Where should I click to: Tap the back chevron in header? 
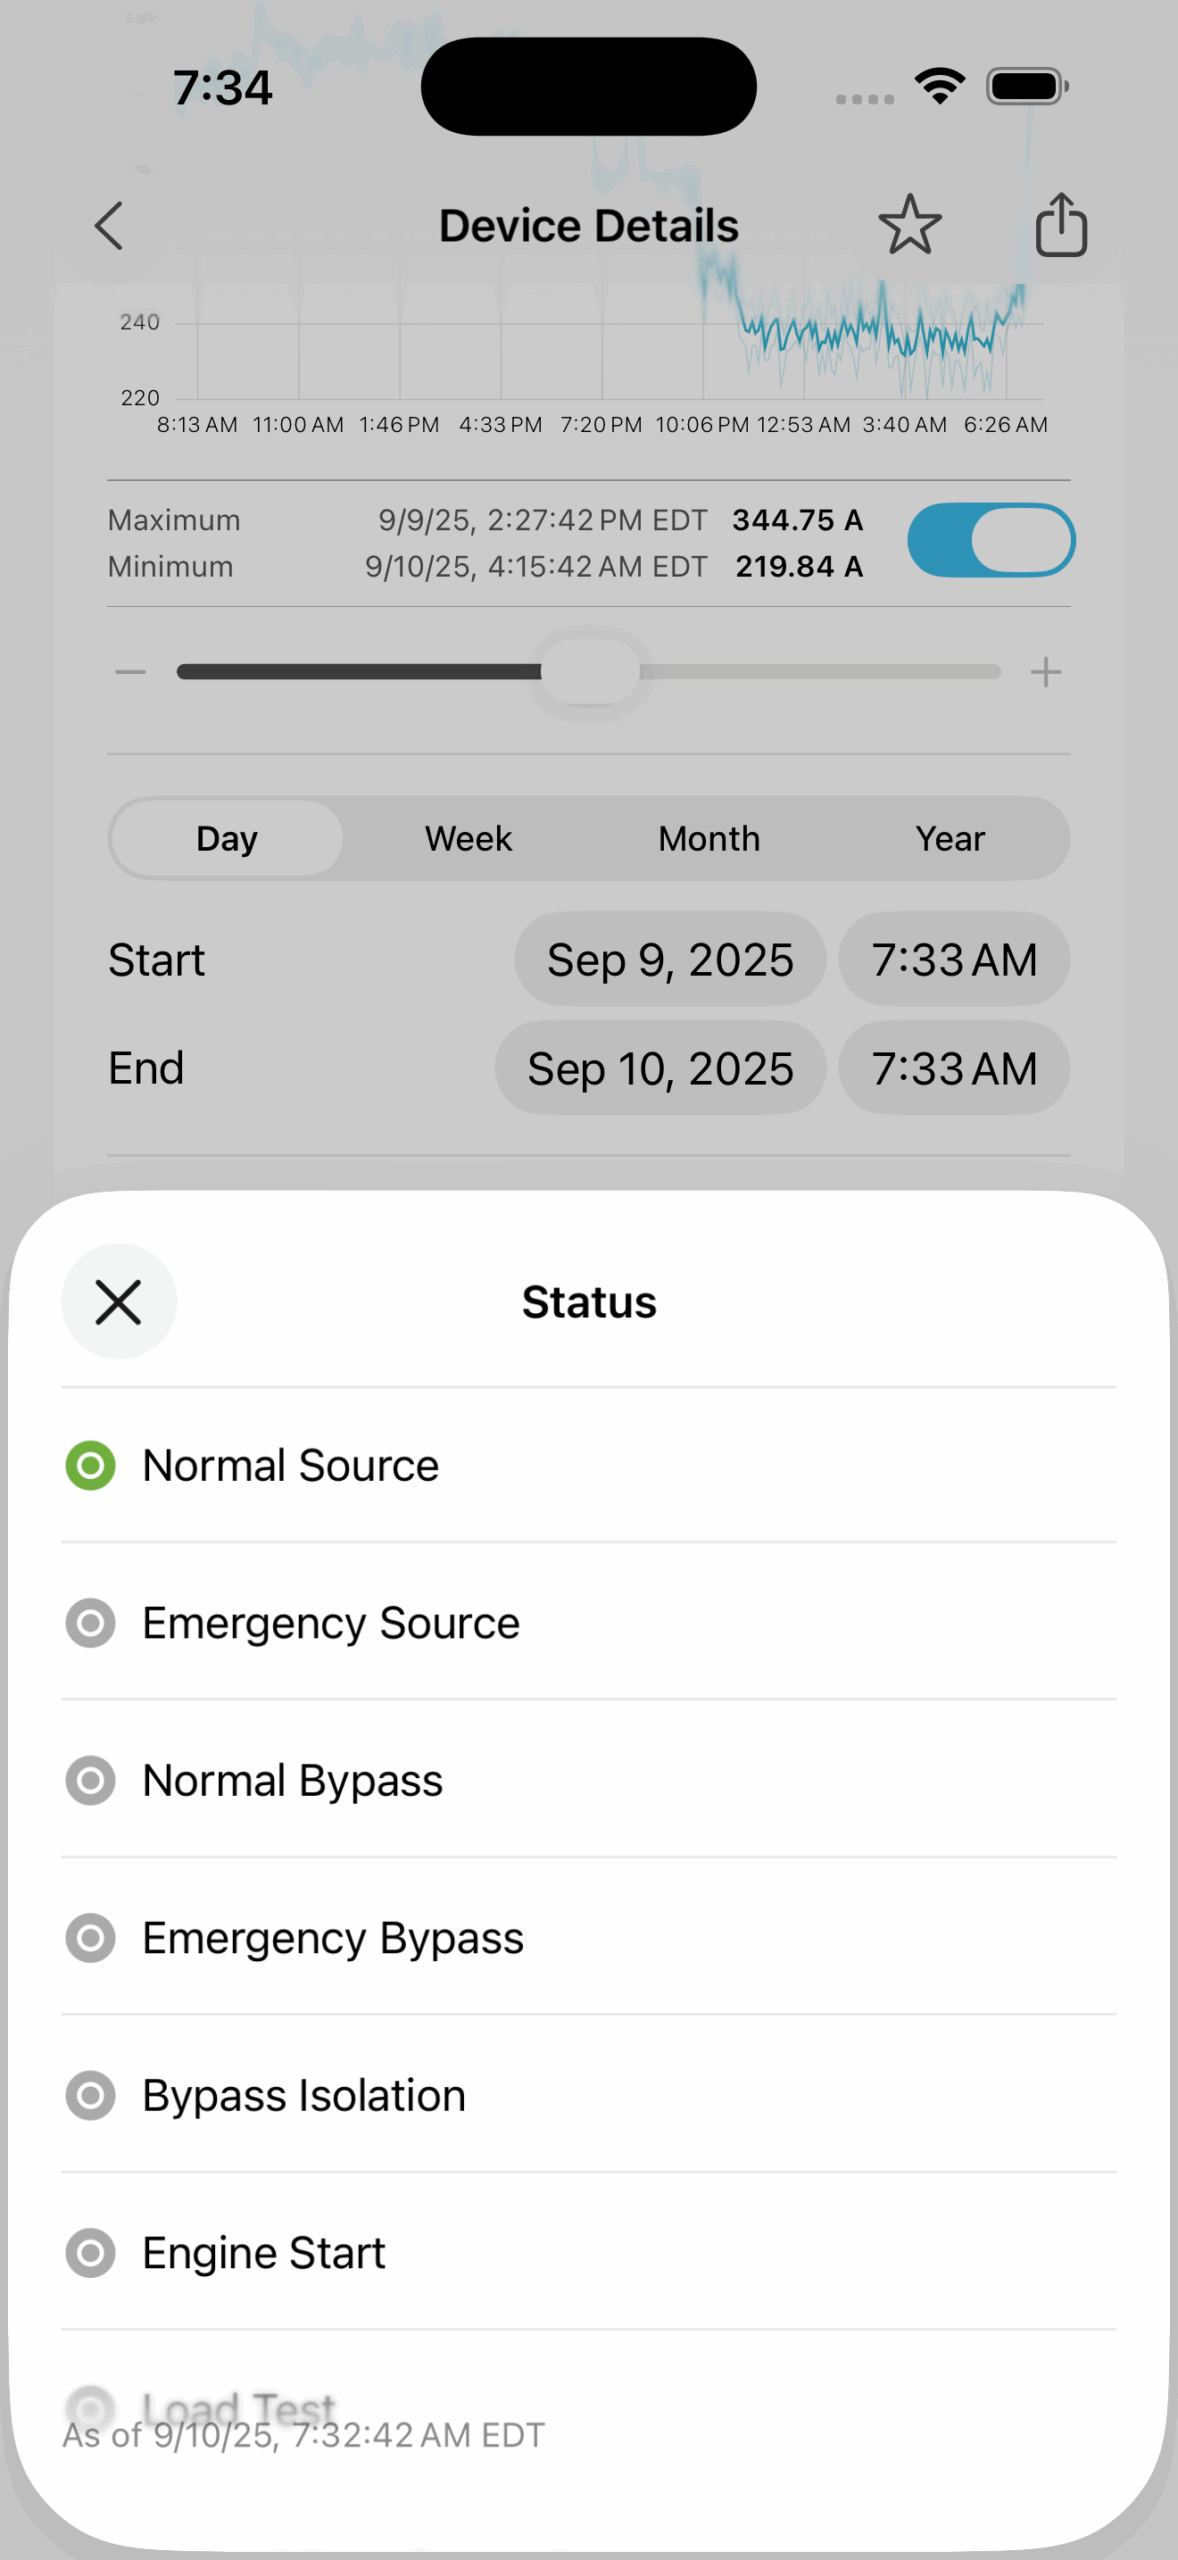(x=109, y=226)
